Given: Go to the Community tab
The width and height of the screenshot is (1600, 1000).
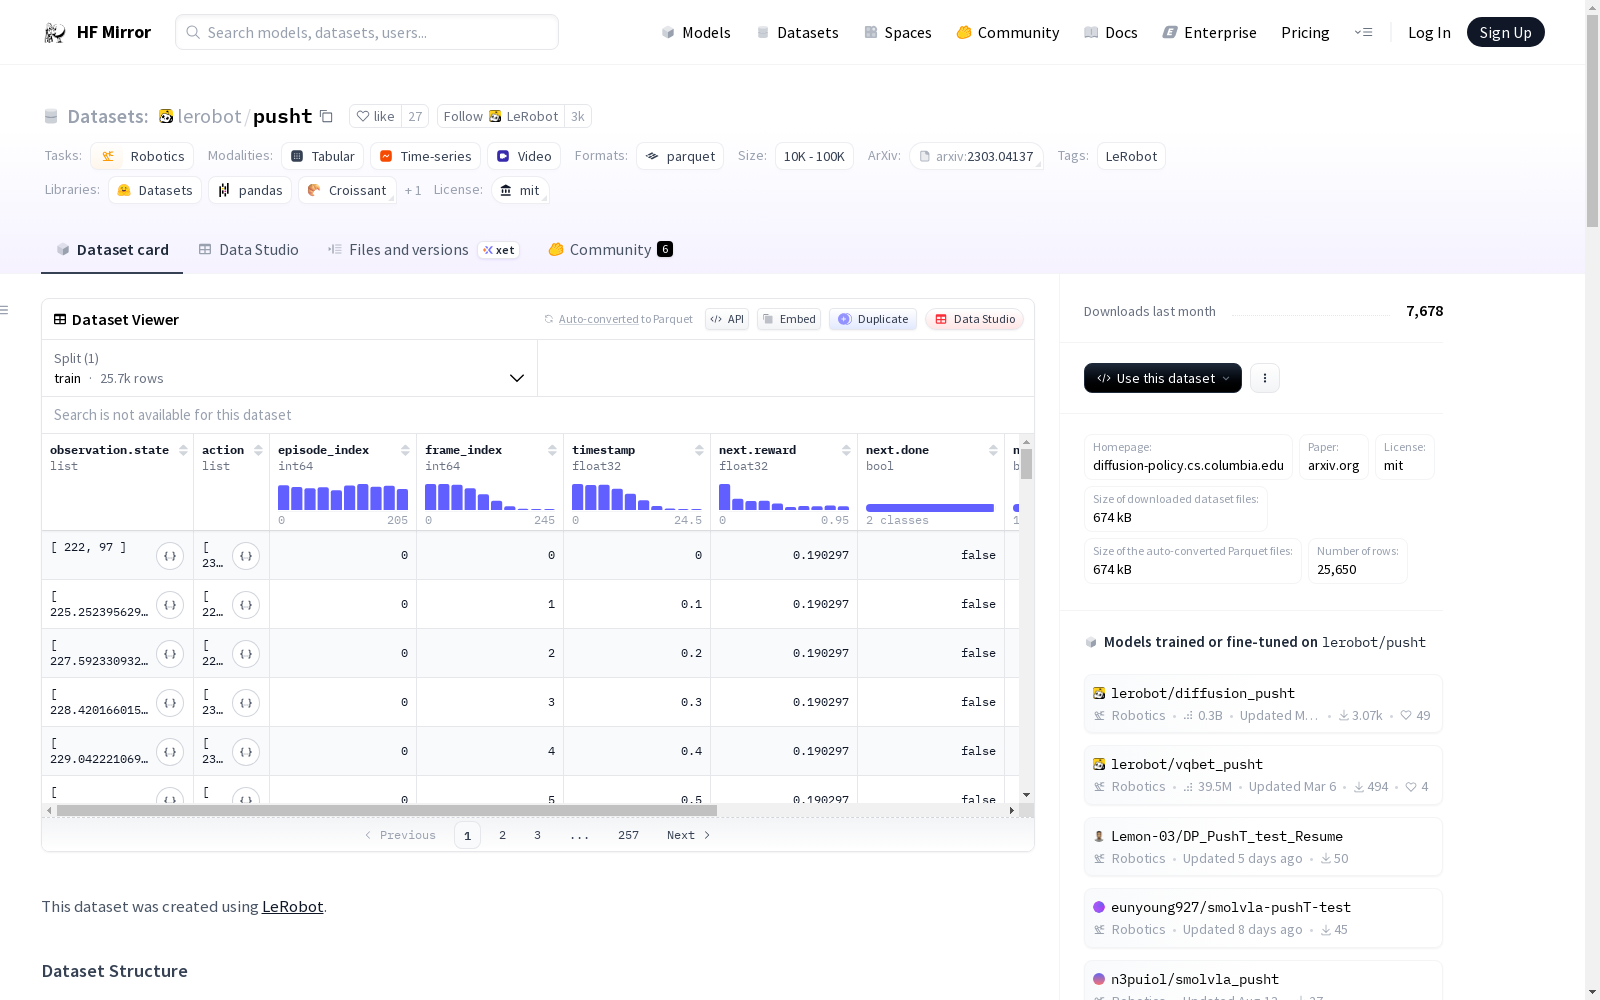Looking at the screenshot, I should pos(610,250).
